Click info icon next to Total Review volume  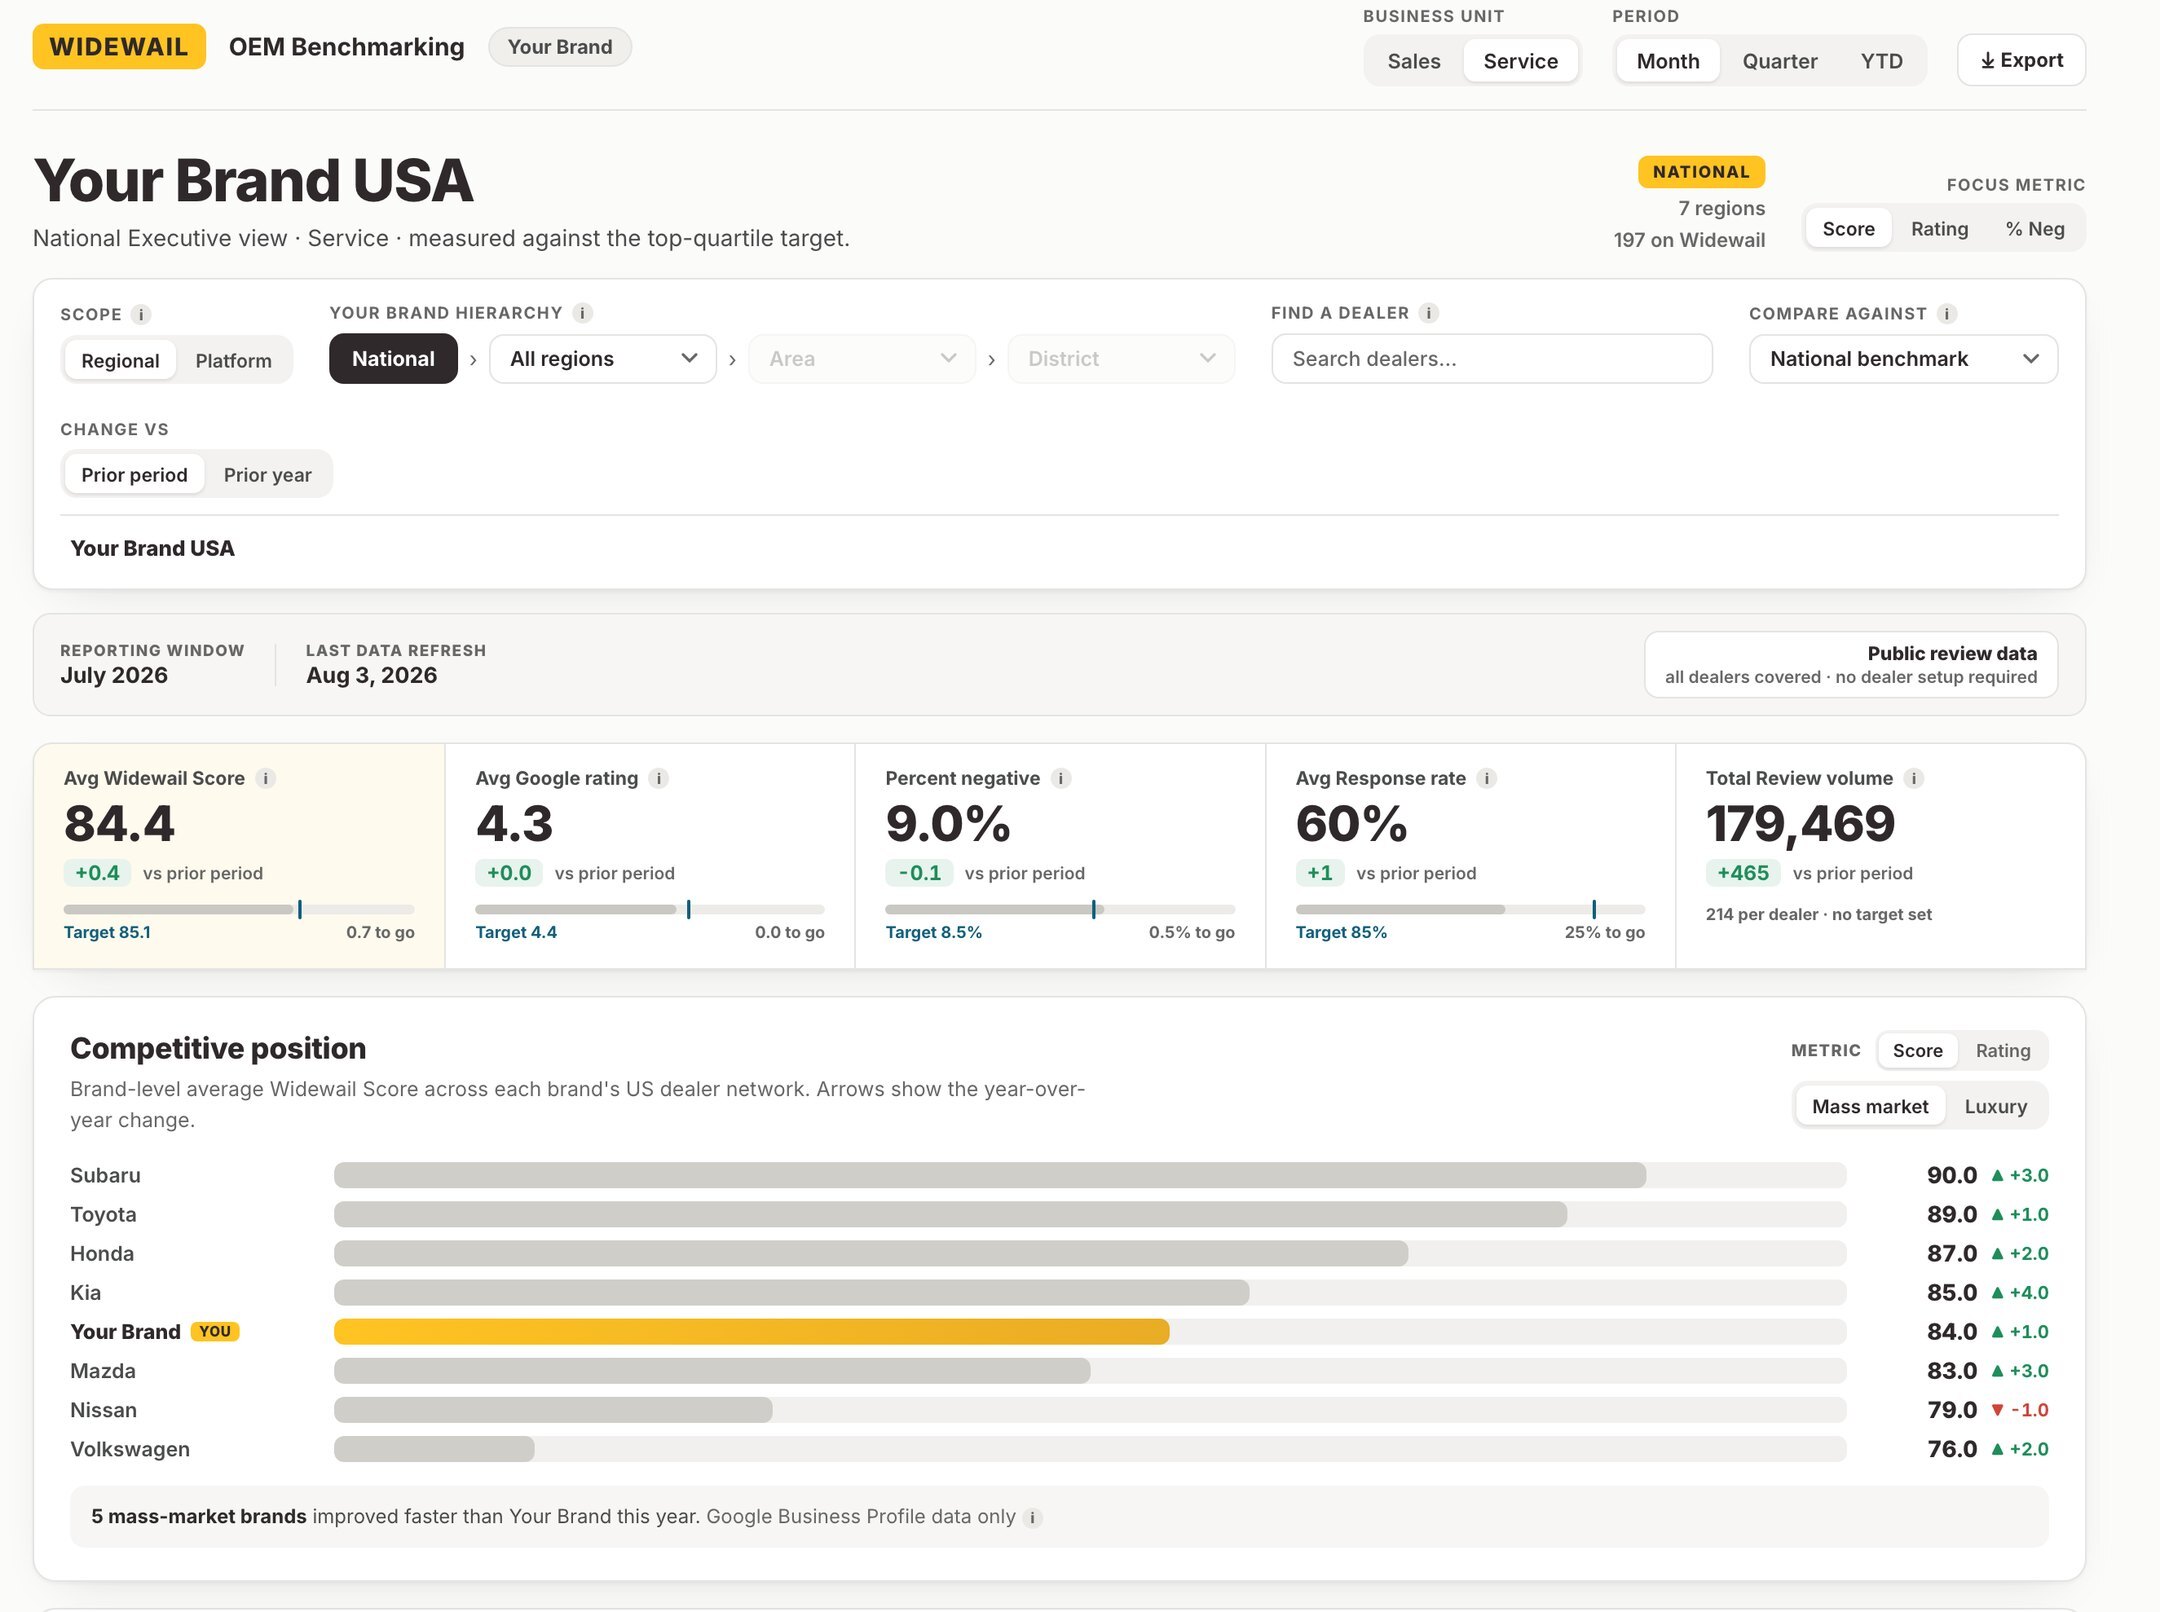coord(1914,778)
